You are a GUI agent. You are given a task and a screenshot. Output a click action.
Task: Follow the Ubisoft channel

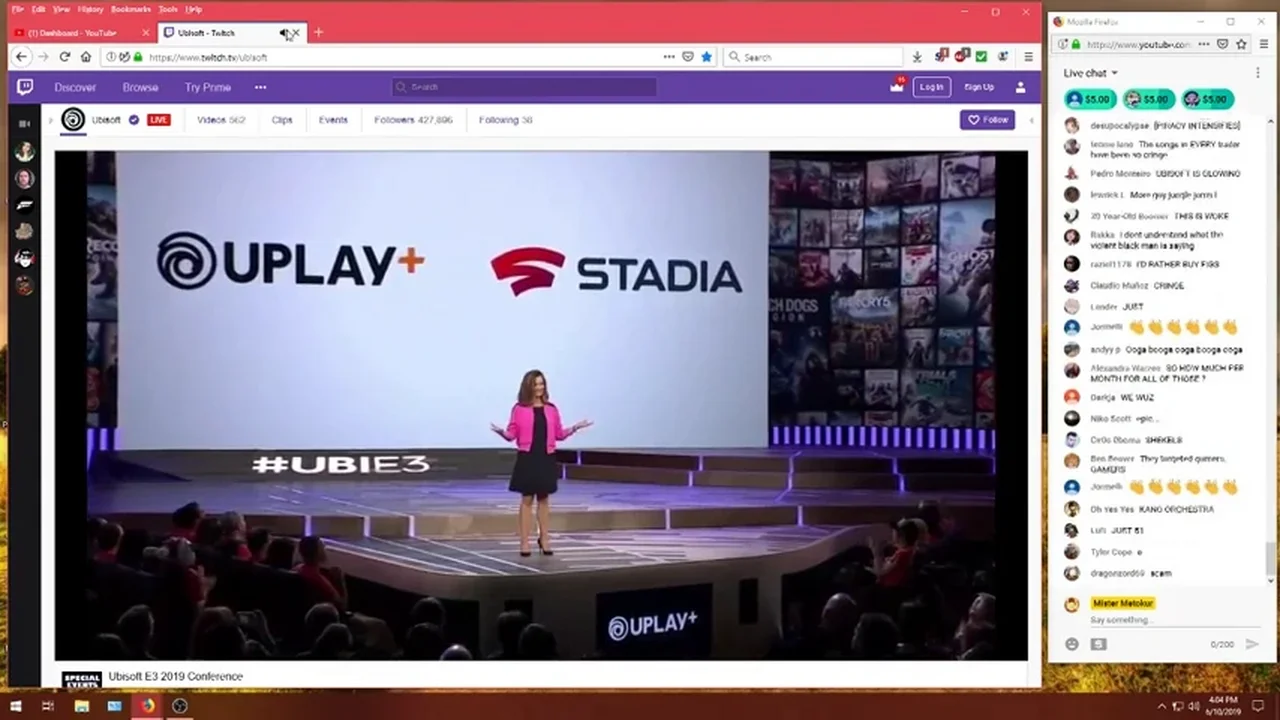coord(987,120)
